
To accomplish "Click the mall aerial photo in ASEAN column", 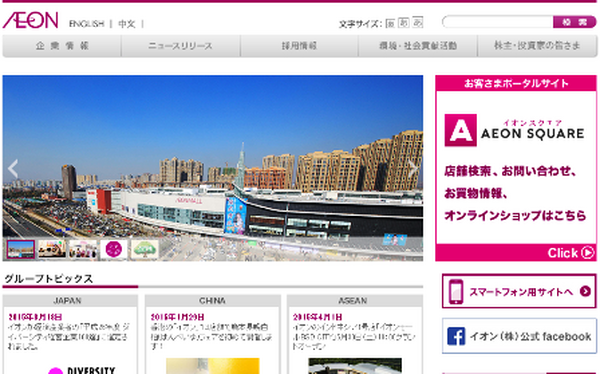I will pyautogui.click(x=355, y=366).
